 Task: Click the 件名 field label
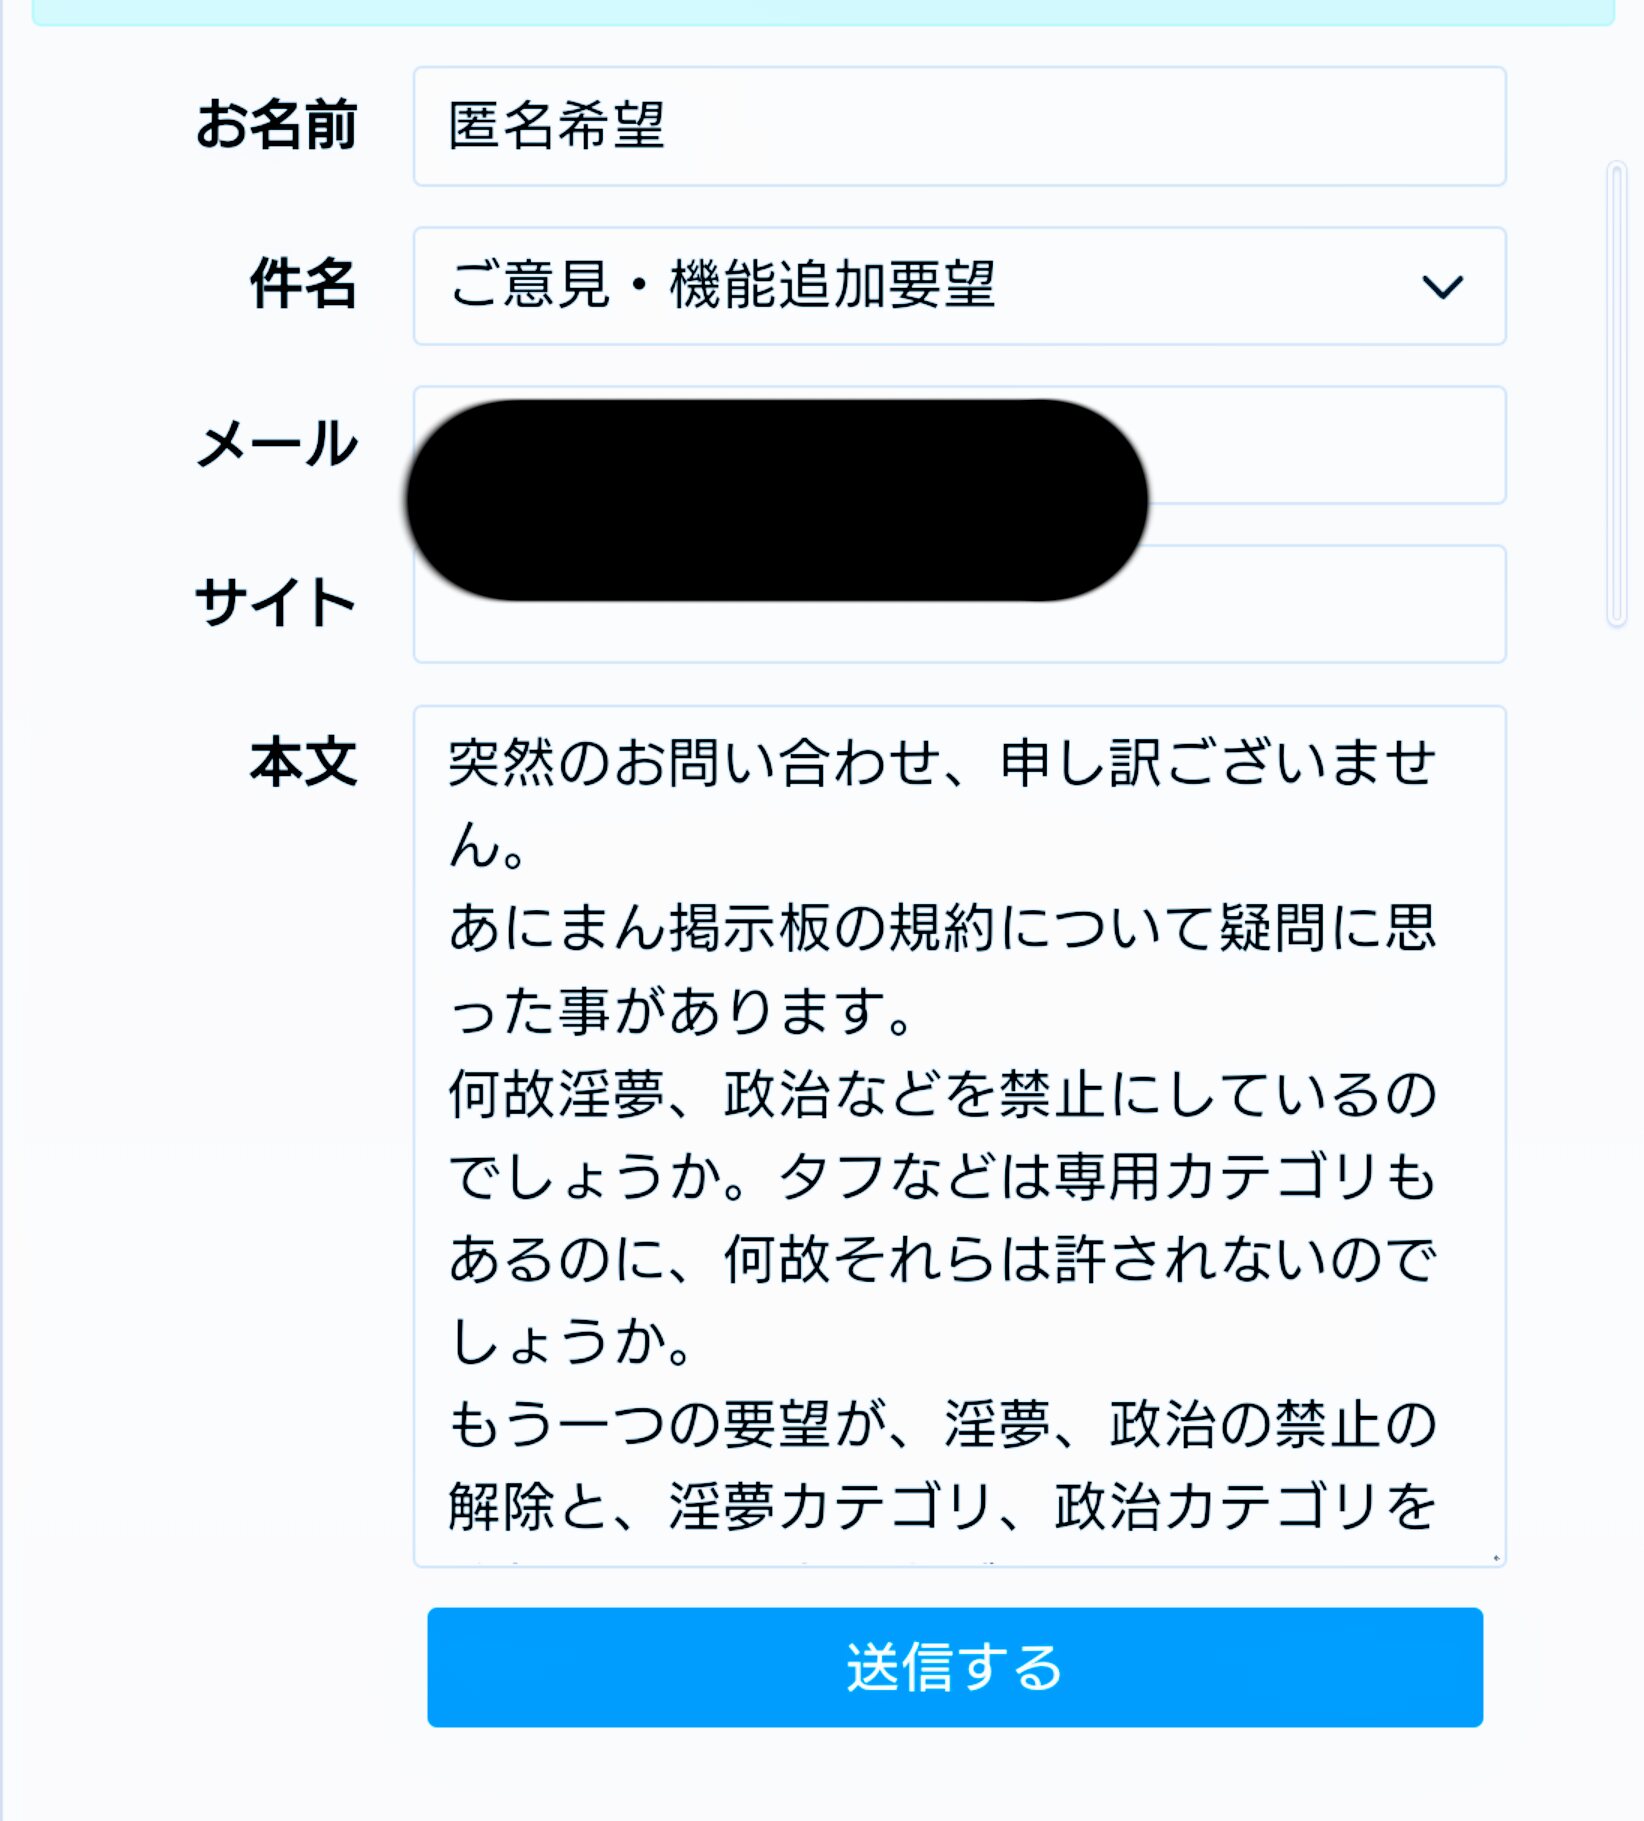click(303, 284)
